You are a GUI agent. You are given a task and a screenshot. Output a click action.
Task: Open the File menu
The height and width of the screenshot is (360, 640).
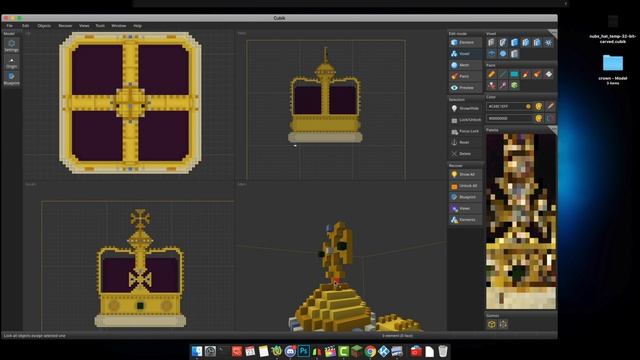(9, 26)
